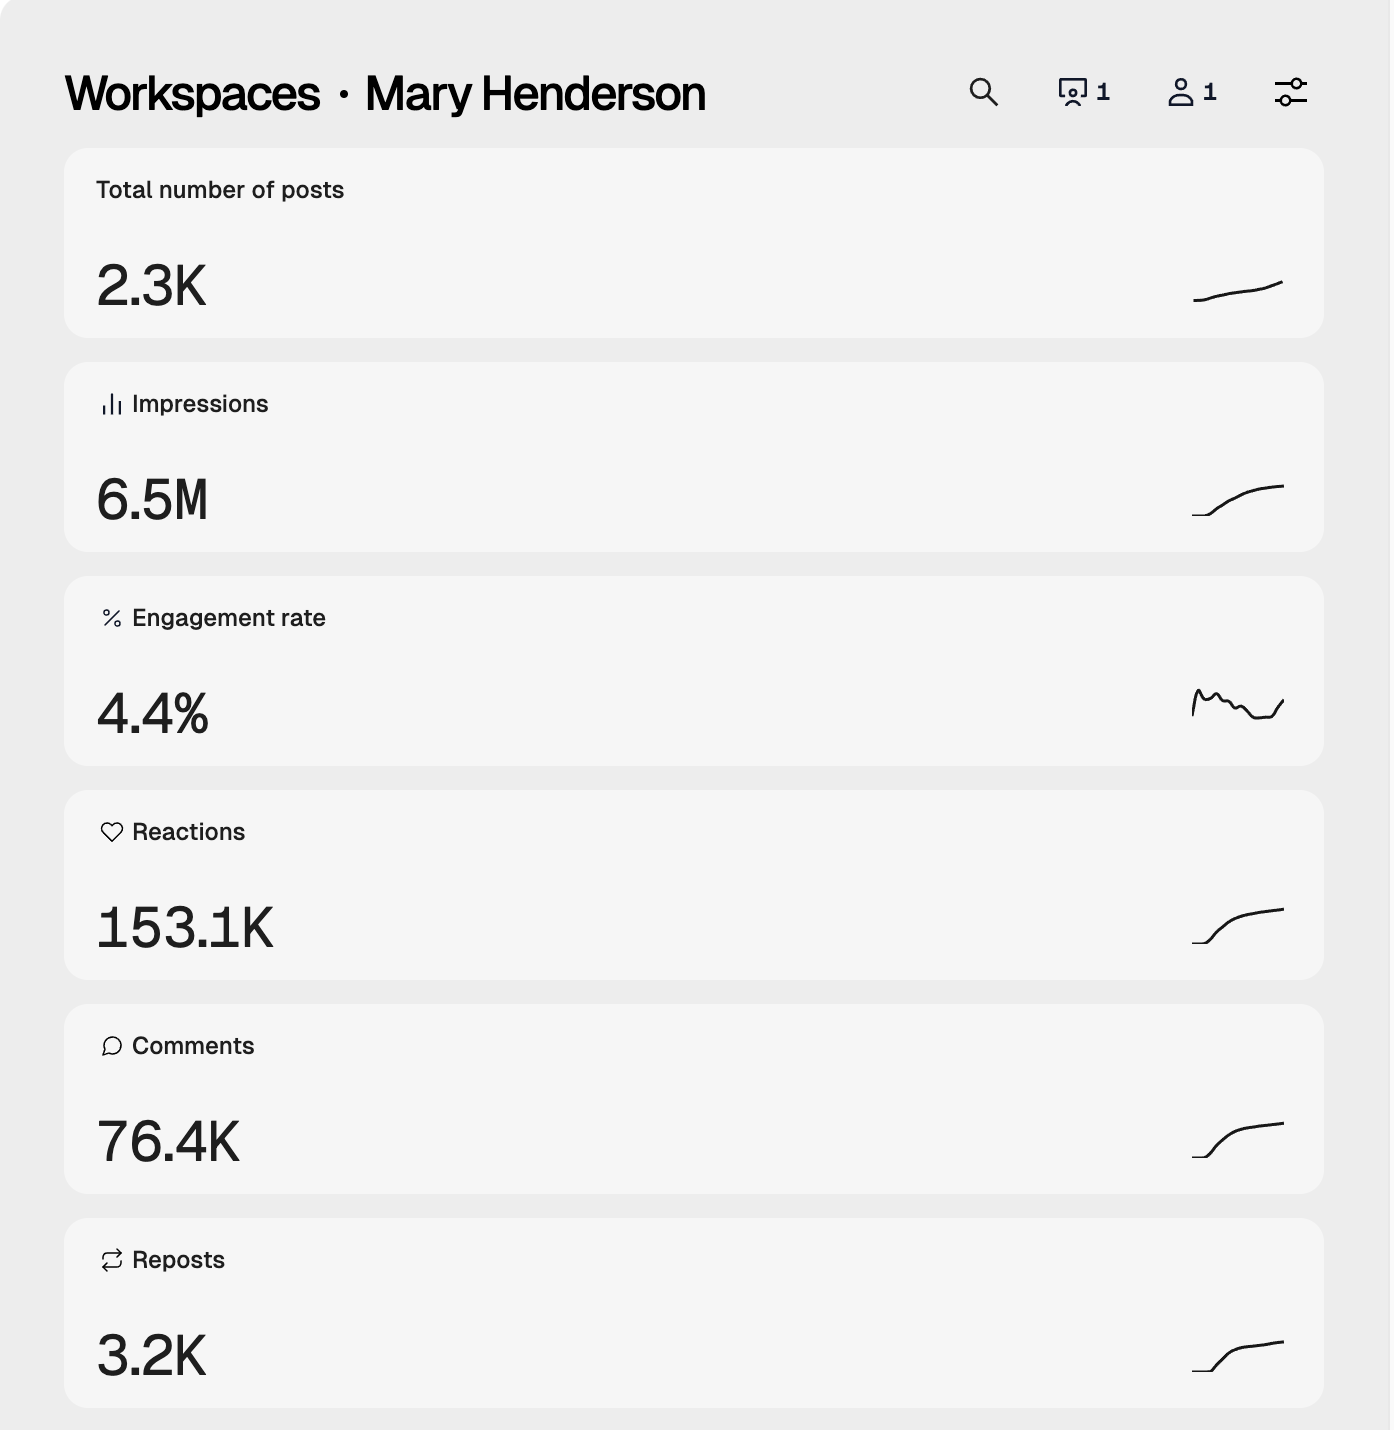Click the Engagement rate percent icon

click(x=111, y=618)
